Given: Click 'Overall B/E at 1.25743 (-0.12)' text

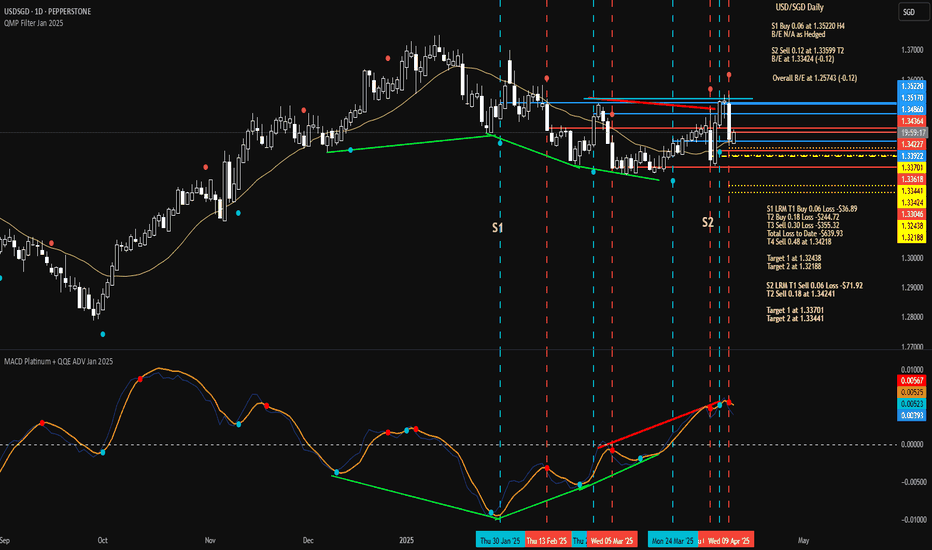Looking at the screenshot, I should click(814, 78).
